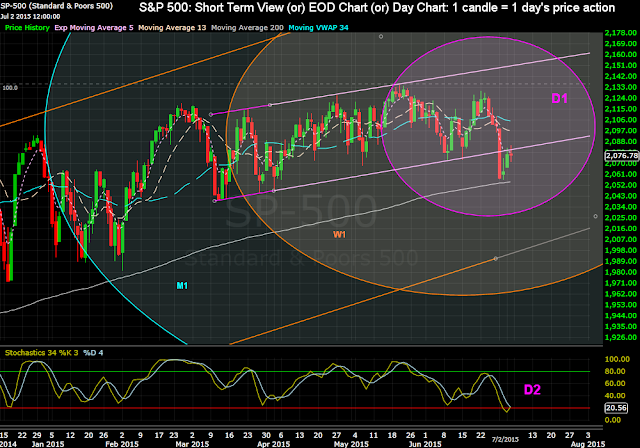Click the 2,133.00 price axis label
The width and height of the screenshot is (640, 448).
pos(621,87)
